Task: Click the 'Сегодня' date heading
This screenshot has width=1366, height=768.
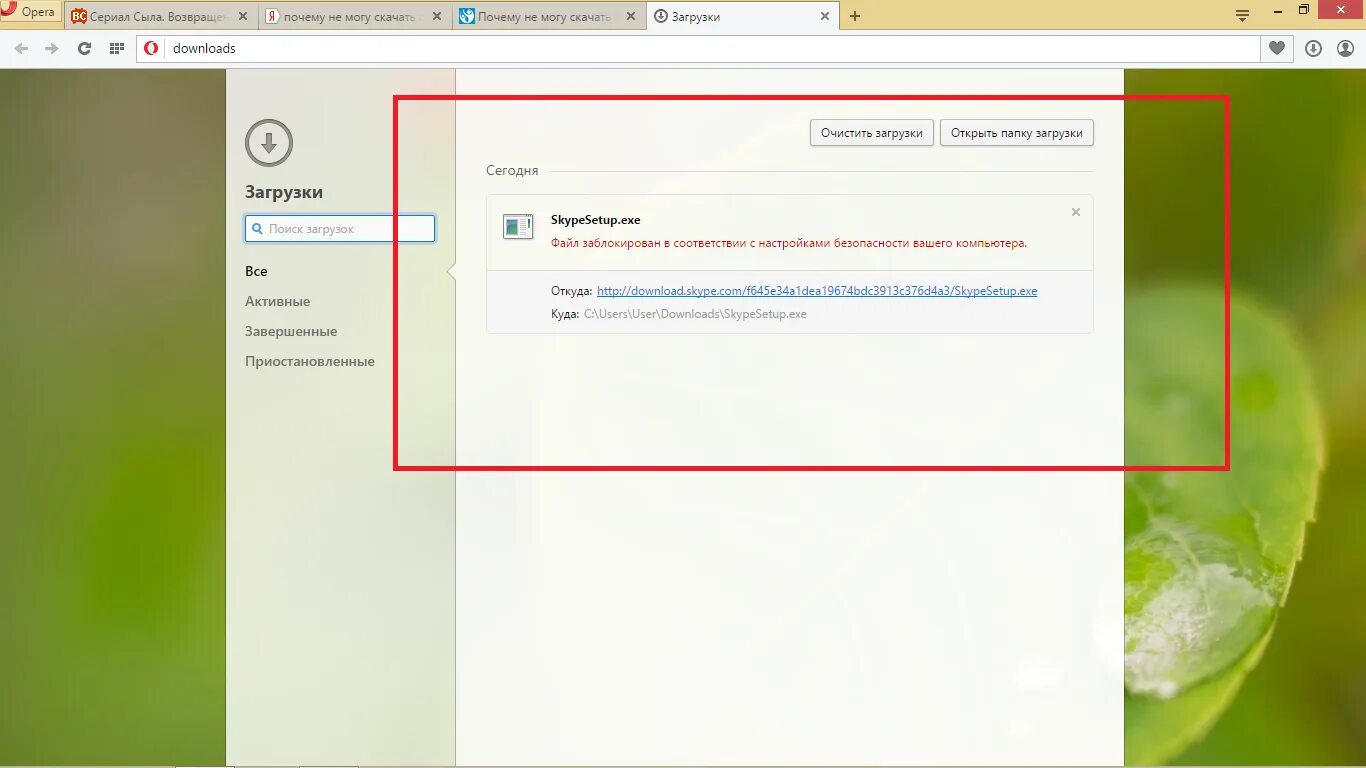Action: point(512,171)
